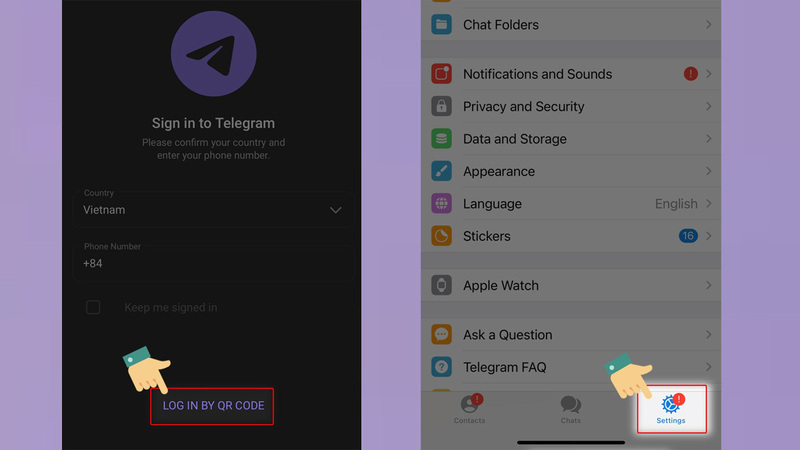Tap the Apple Watch icon
Screen dimensions: 800x450
click(x=441, y=285)
